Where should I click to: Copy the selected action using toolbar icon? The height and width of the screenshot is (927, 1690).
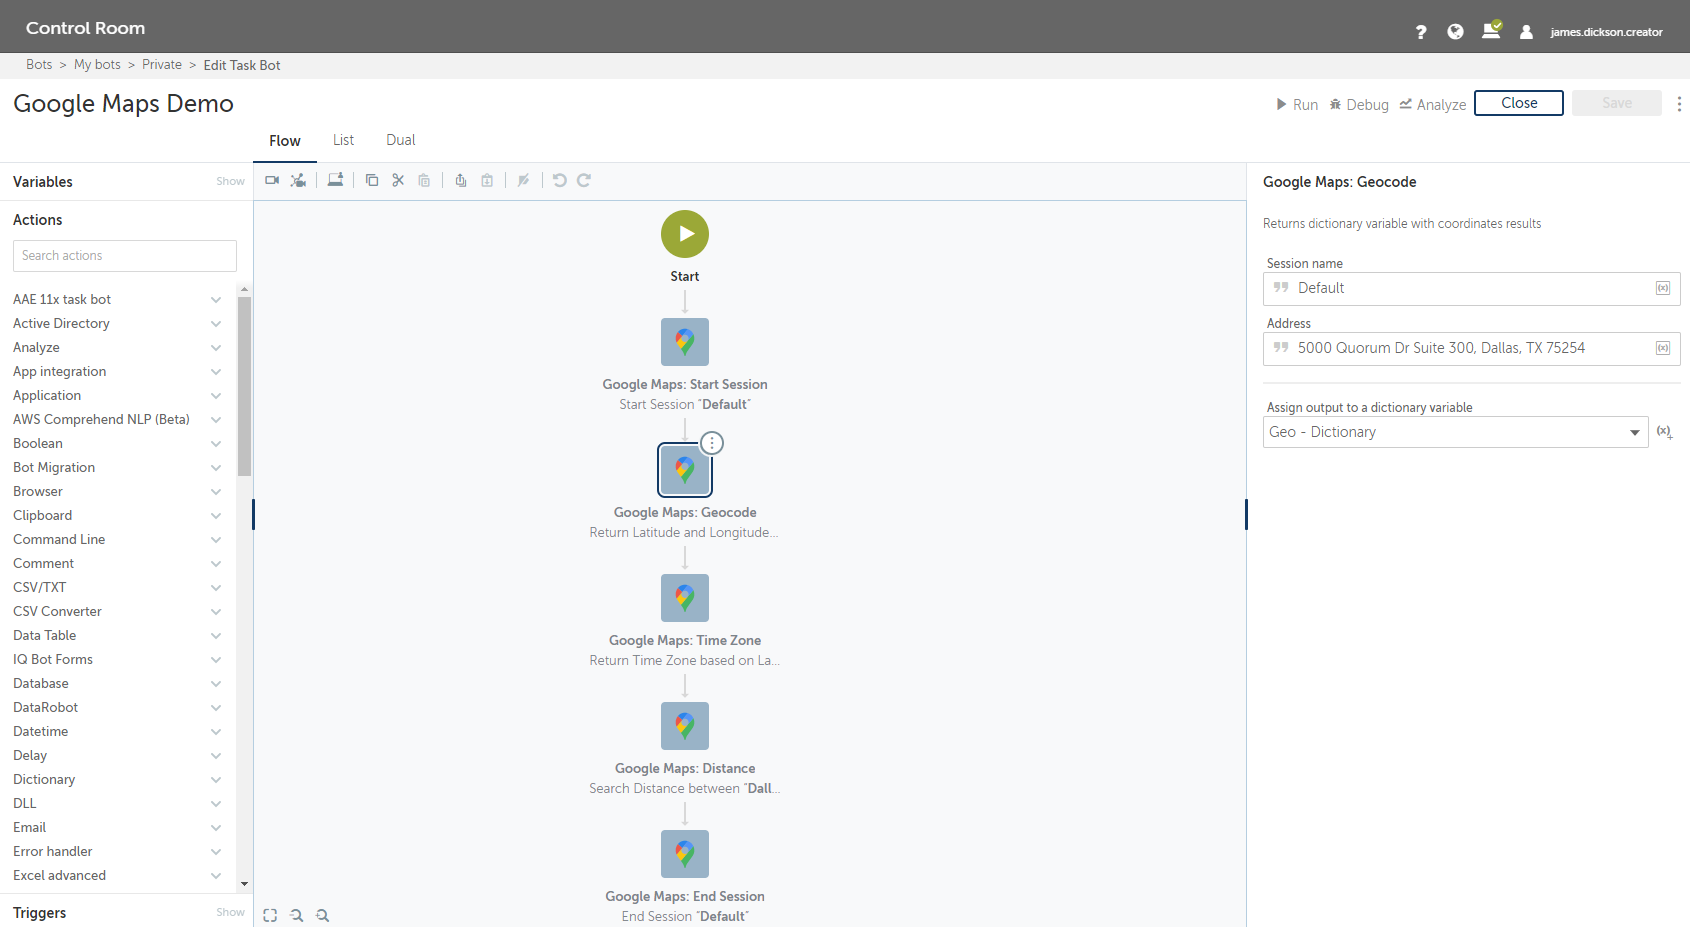point(372,180)
